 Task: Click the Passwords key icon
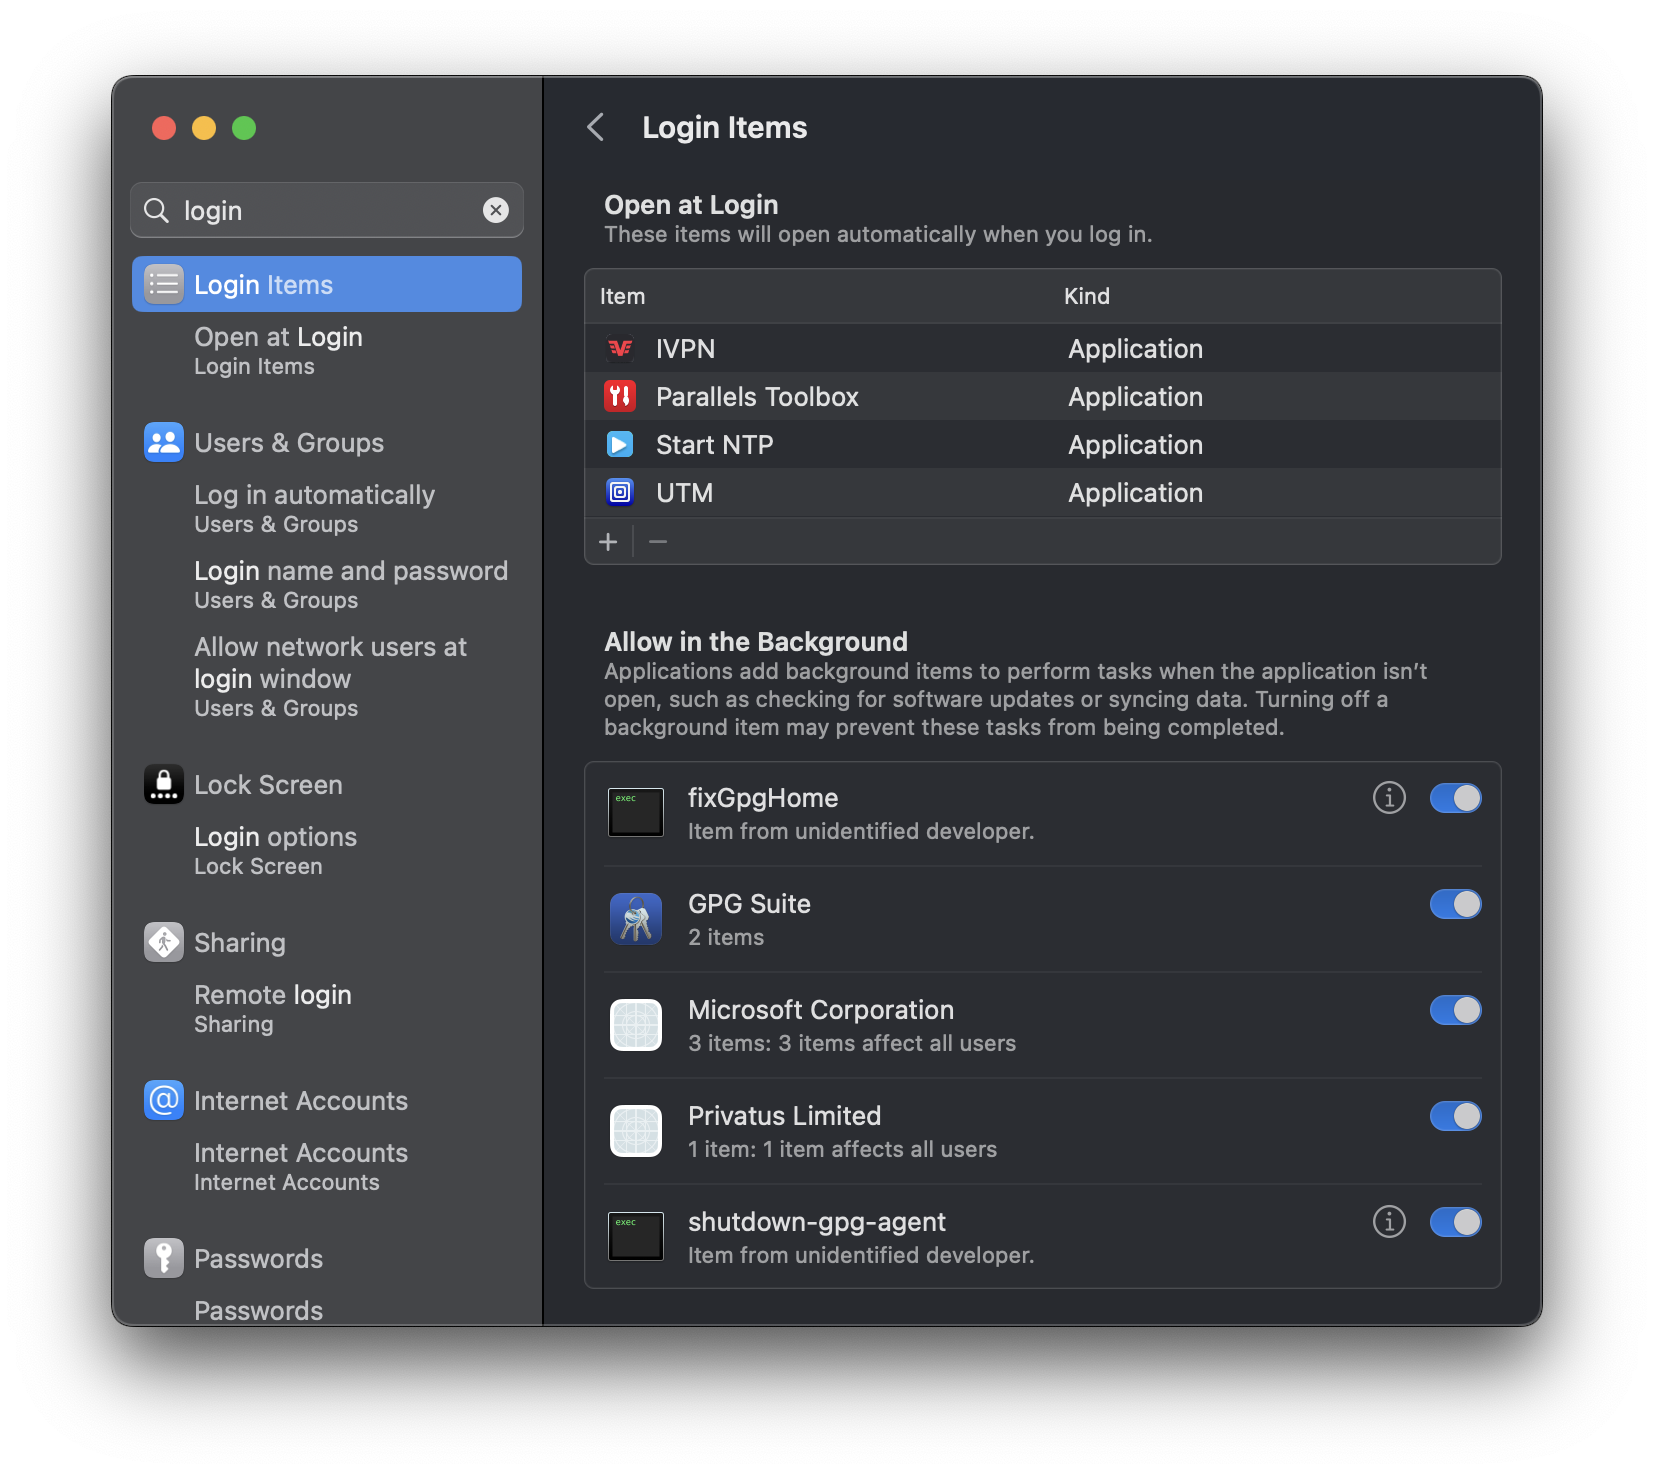pos(163,1258)
